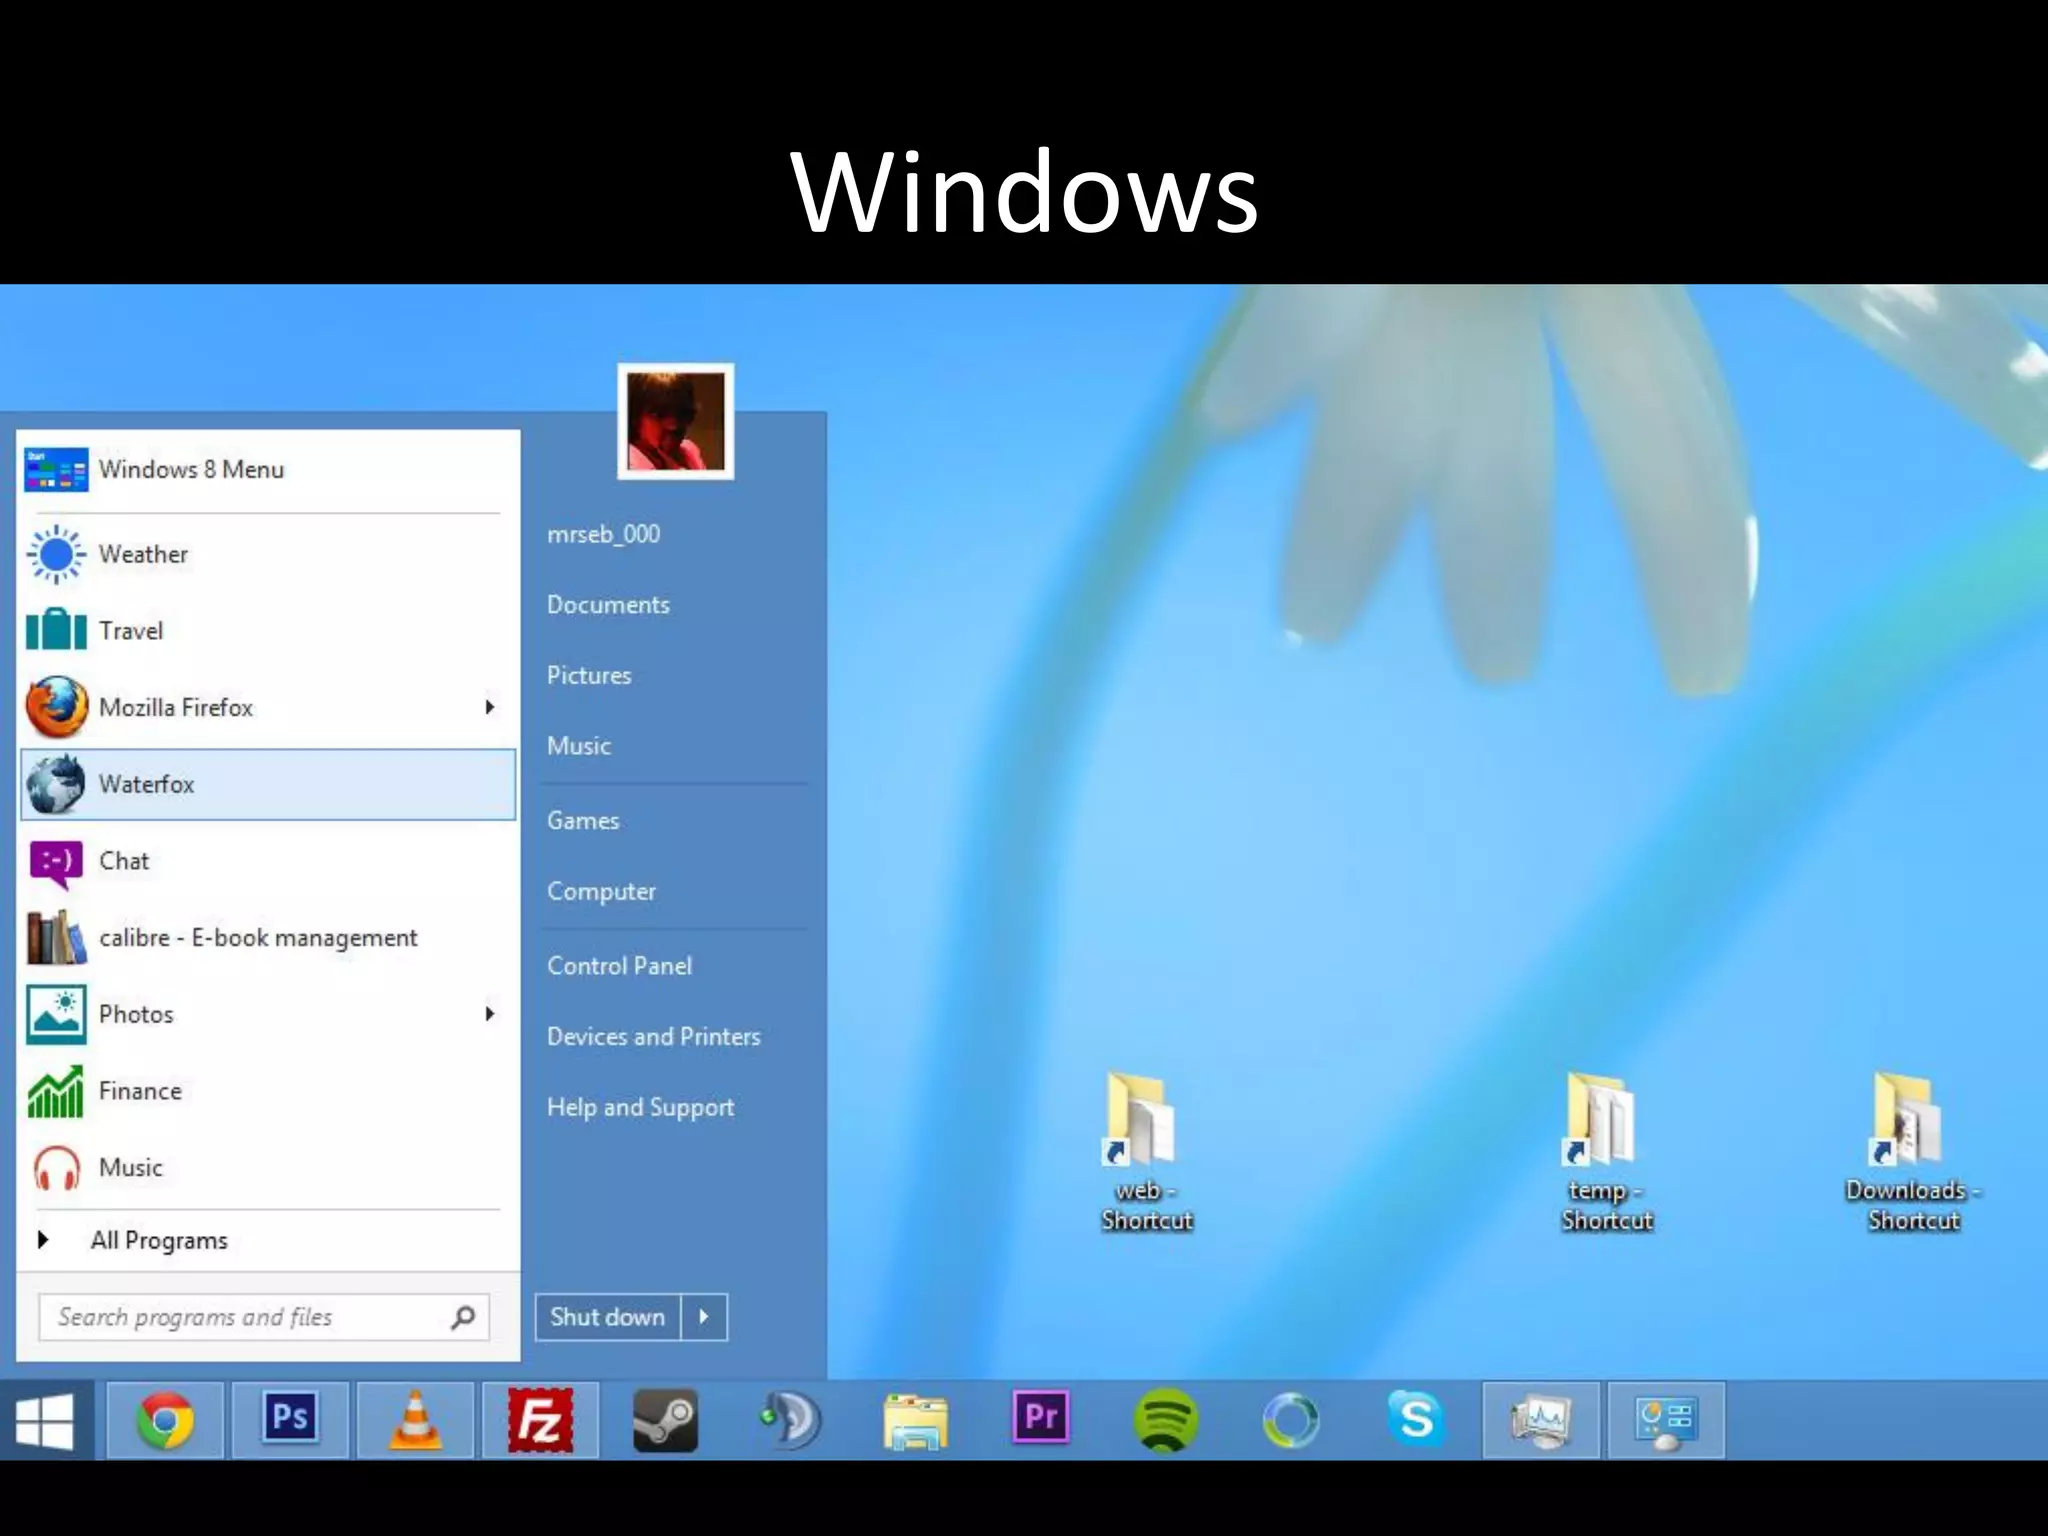Launch Mozilla Firefox from start menu
This screenshot has width=2048, height=1536.
click(x=268, y=707)
